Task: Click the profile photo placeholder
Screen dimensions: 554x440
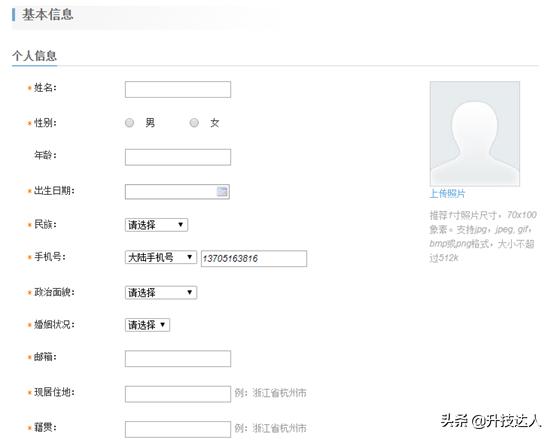Action: [475, 134]
